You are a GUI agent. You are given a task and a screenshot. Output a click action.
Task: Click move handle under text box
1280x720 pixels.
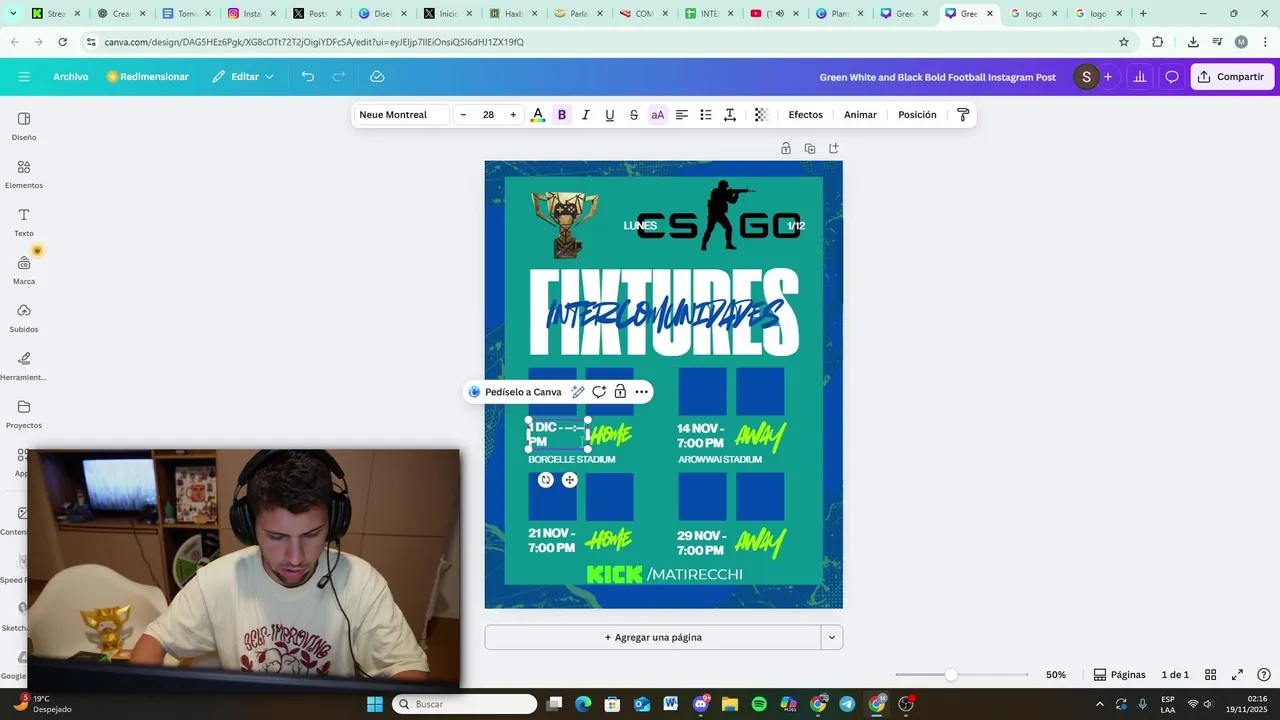pos(570,480)
